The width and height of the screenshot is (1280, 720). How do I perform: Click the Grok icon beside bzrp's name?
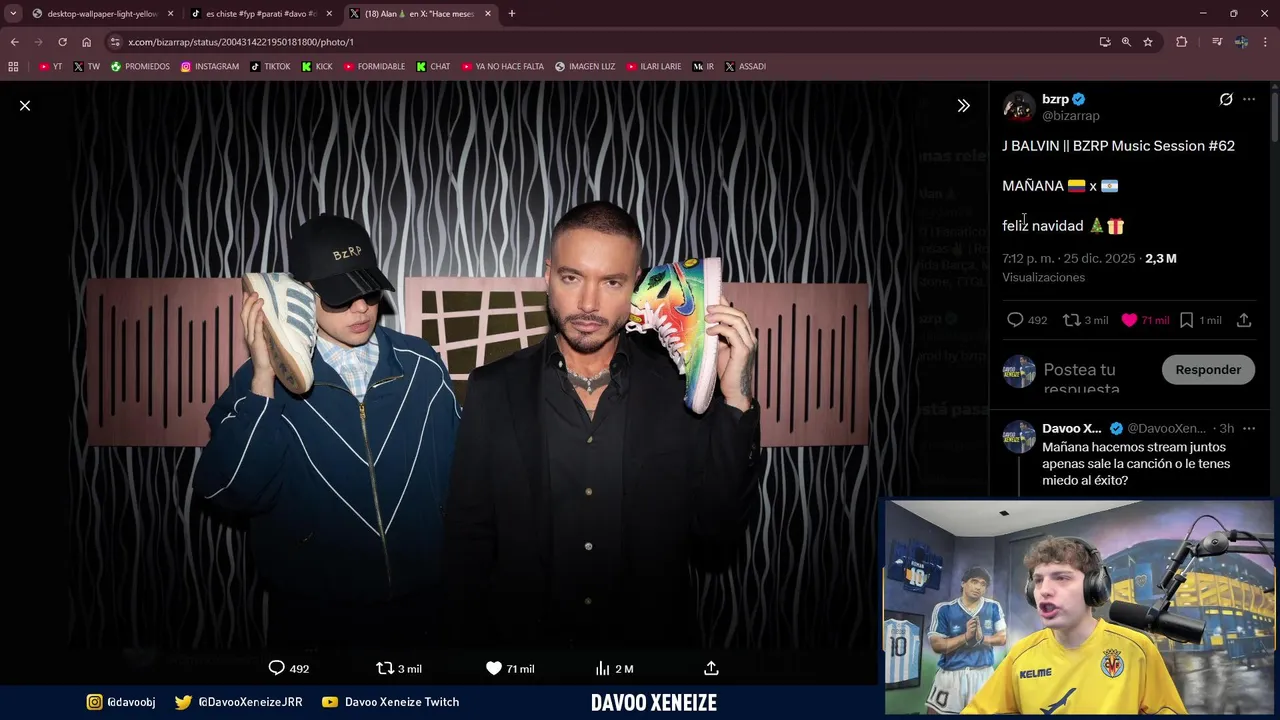click(1226, 99)
